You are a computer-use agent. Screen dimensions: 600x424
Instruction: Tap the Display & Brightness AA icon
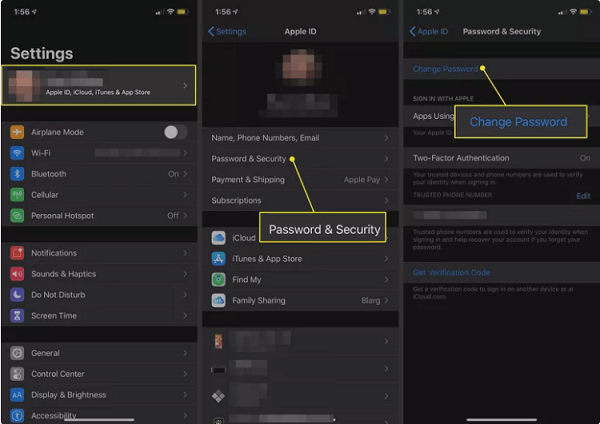point(17,395)
